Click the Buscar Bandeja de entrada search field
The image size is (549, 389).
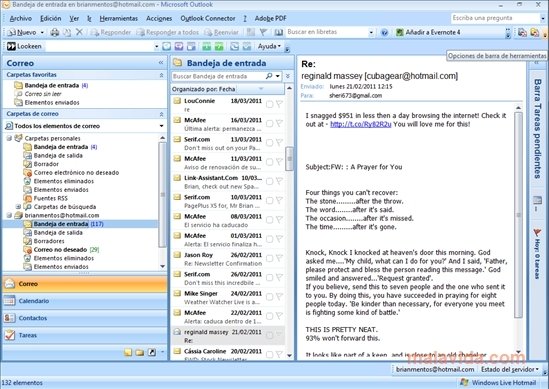click(219, 76)
